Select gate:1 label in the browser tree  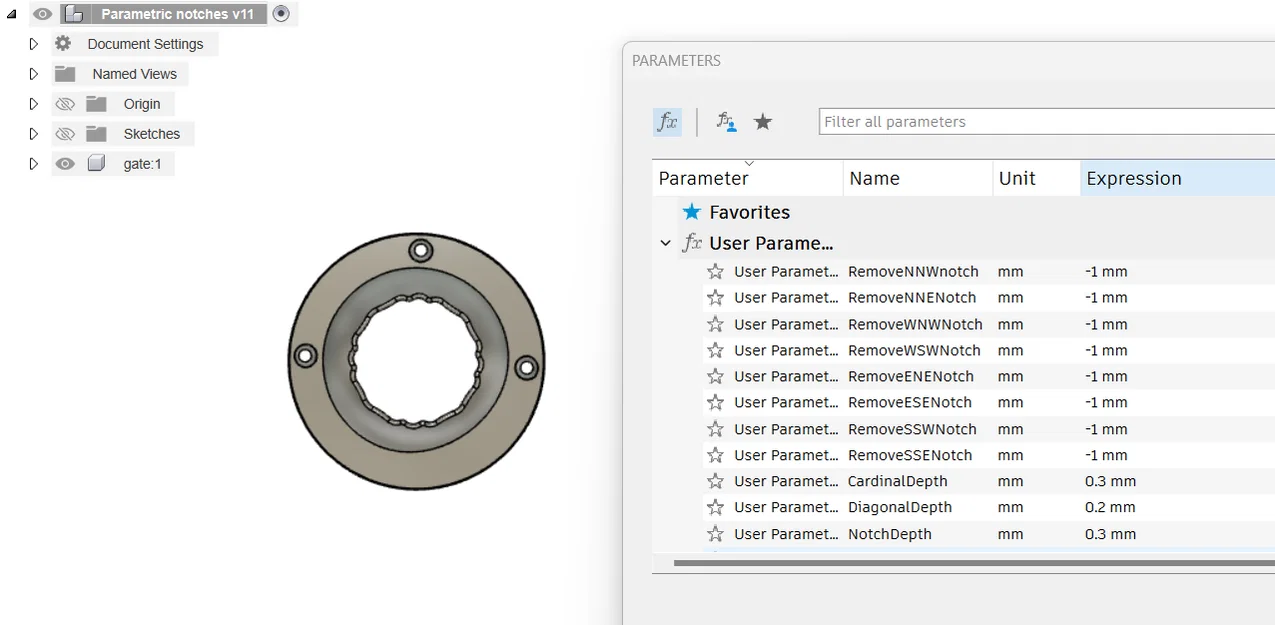(x=142, y=164)
